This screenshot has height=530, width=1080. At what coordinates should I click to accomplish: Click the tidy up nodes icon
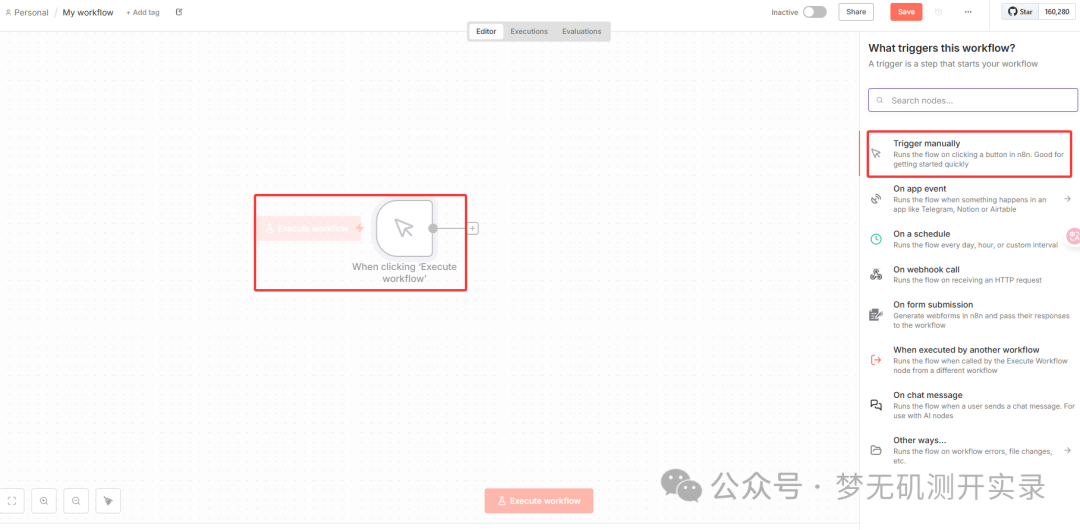[108, 501]
